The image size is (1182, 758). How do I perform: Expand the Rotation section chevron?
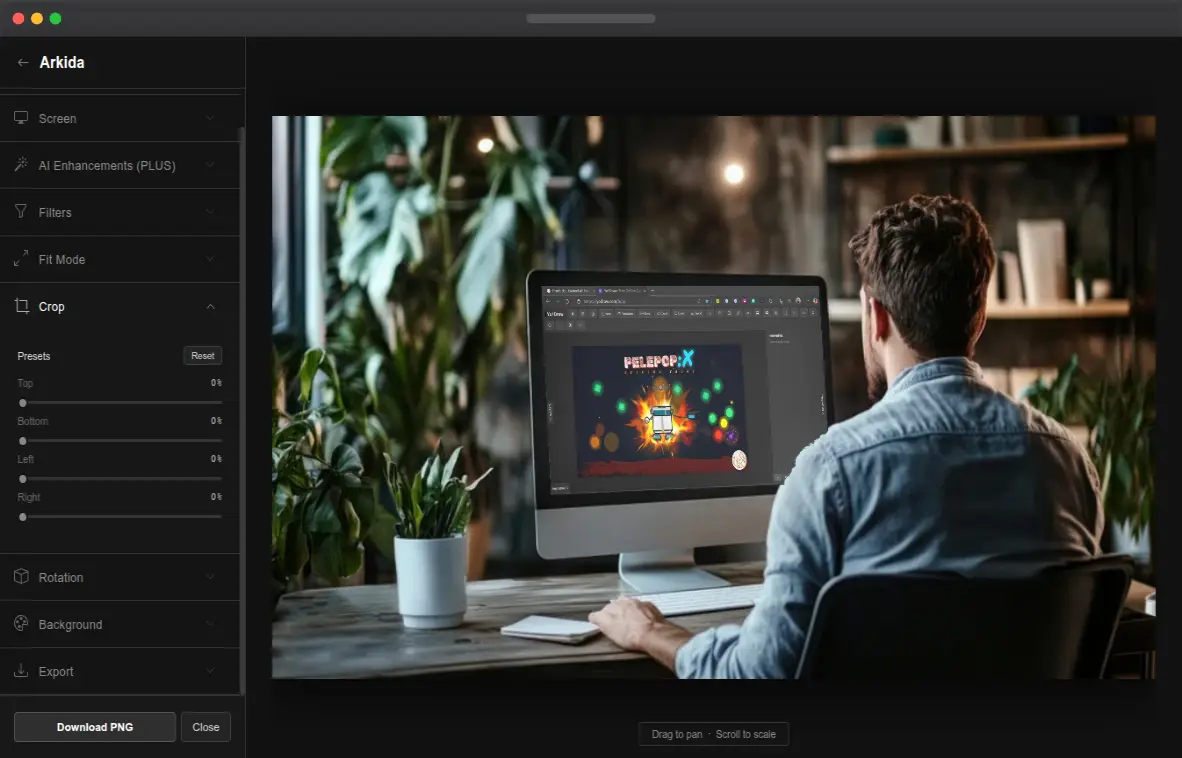[210, 577]
